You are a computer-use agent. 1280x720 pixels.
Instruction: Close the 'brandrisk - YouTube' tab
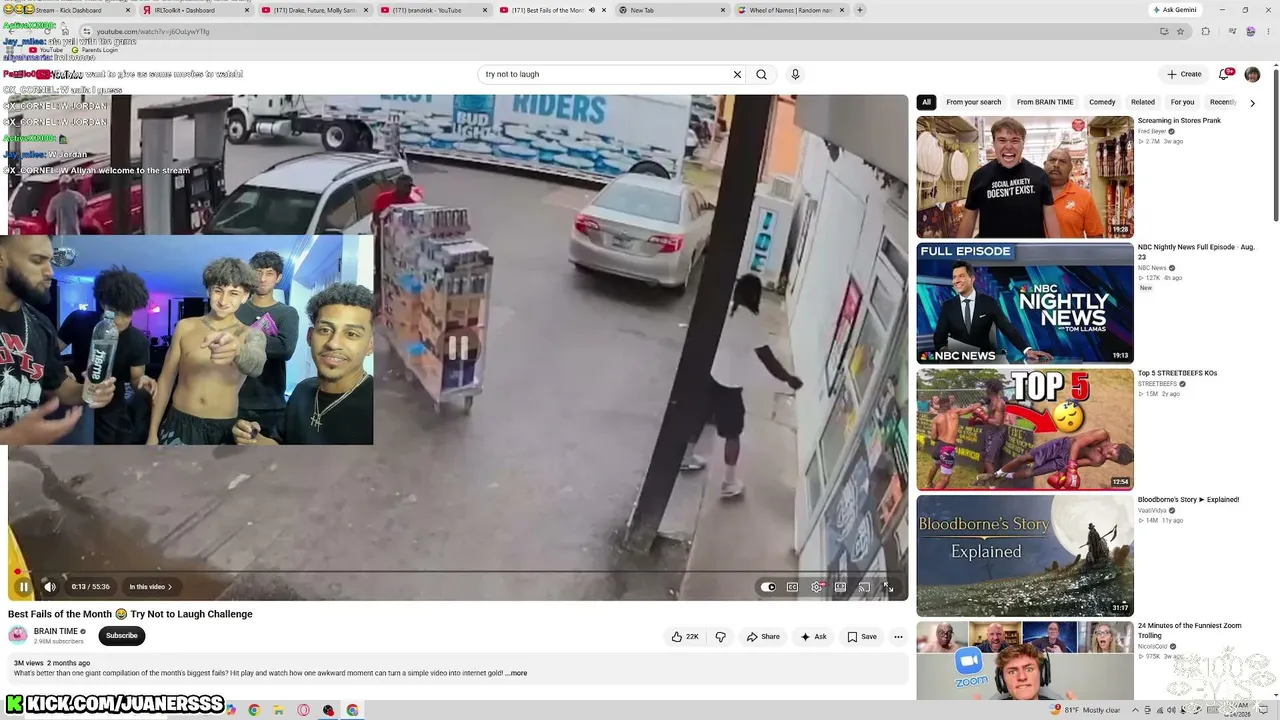tap(485, 10)
